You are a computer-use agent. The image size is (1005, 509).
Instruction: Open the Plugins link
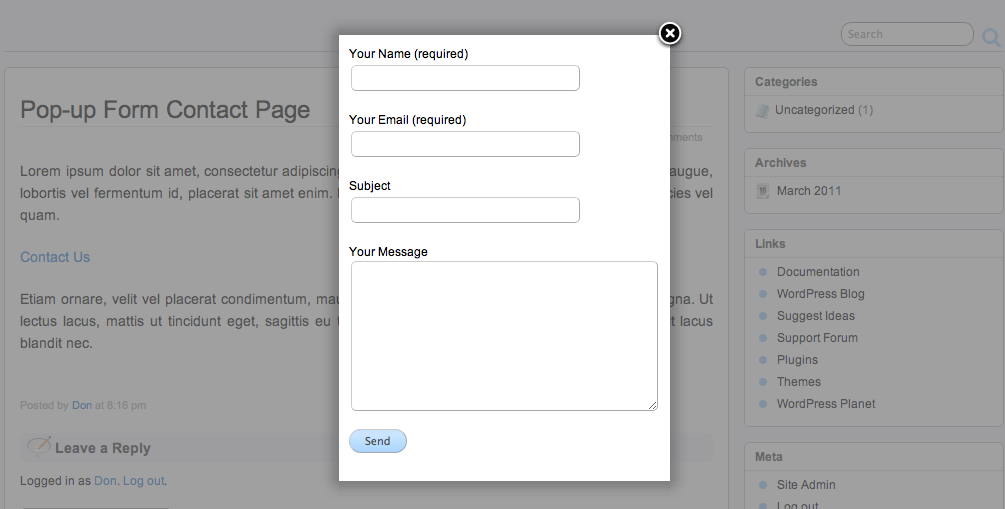[797, 360]
